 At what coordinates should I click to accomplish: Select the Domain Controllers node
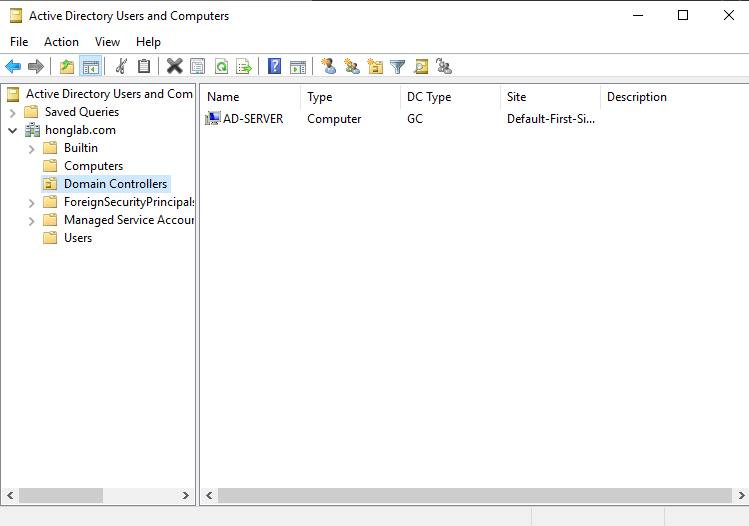pos(116,184)
